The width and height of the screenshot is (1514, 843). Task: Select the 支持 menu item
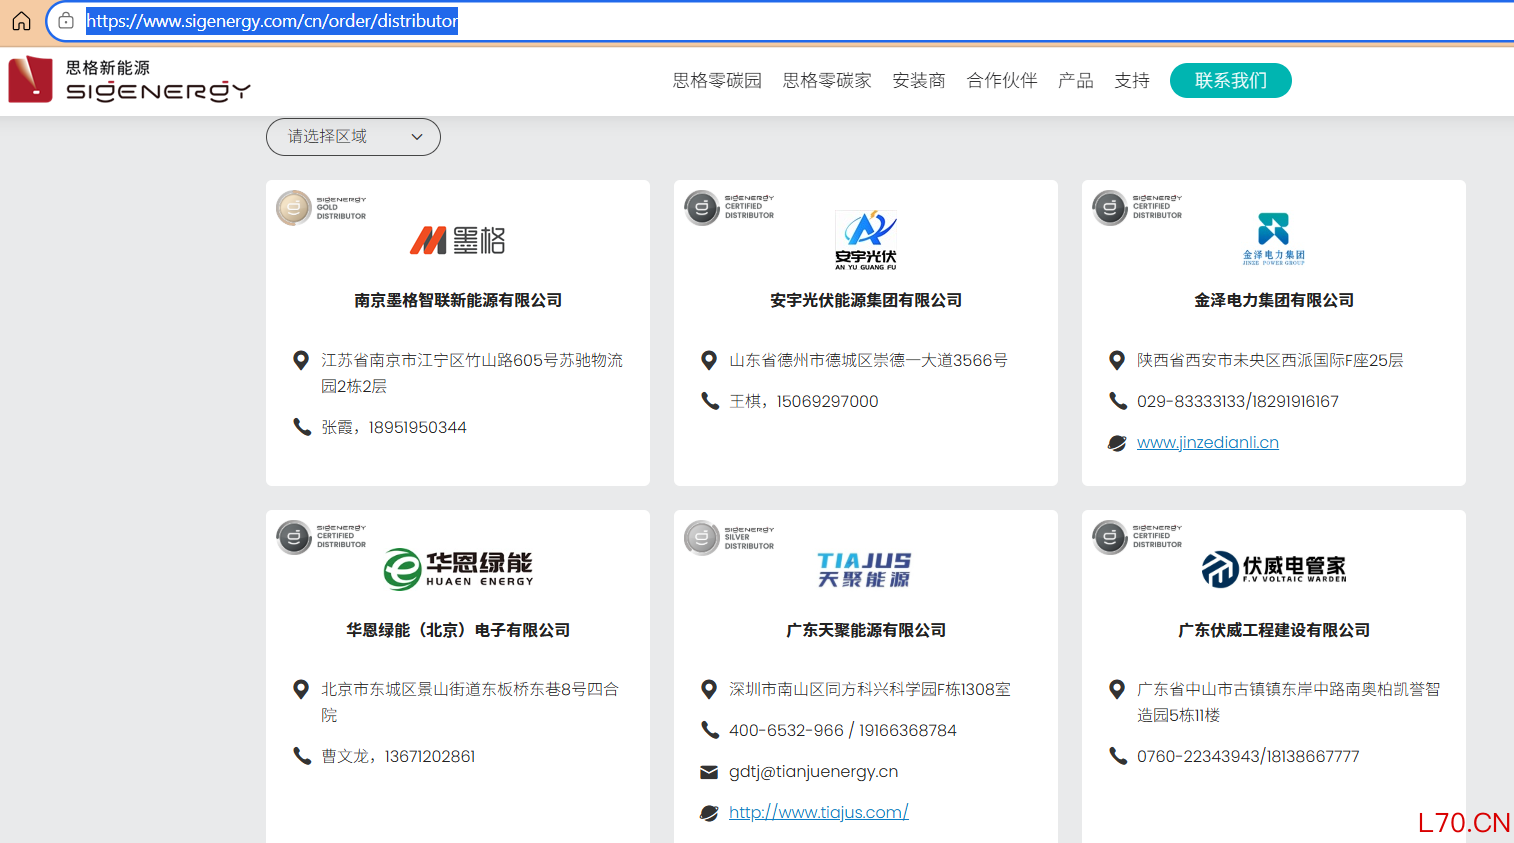coord(1131,80)
